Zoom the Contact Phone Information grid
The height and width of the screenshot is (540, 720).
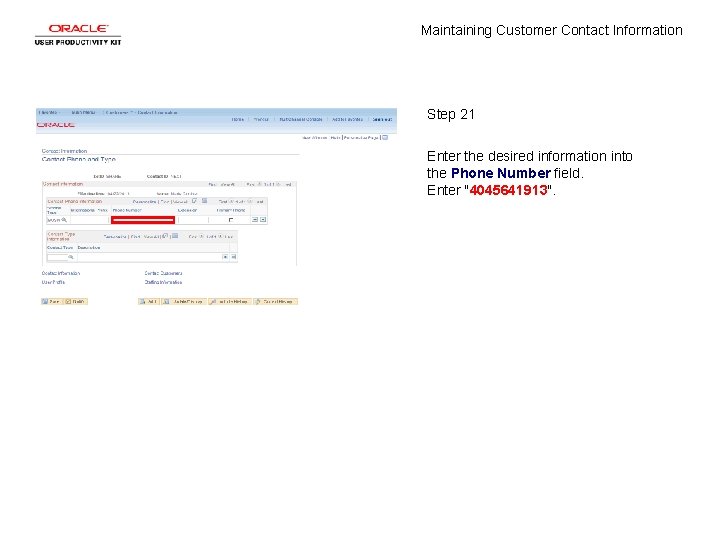[195, 201]
